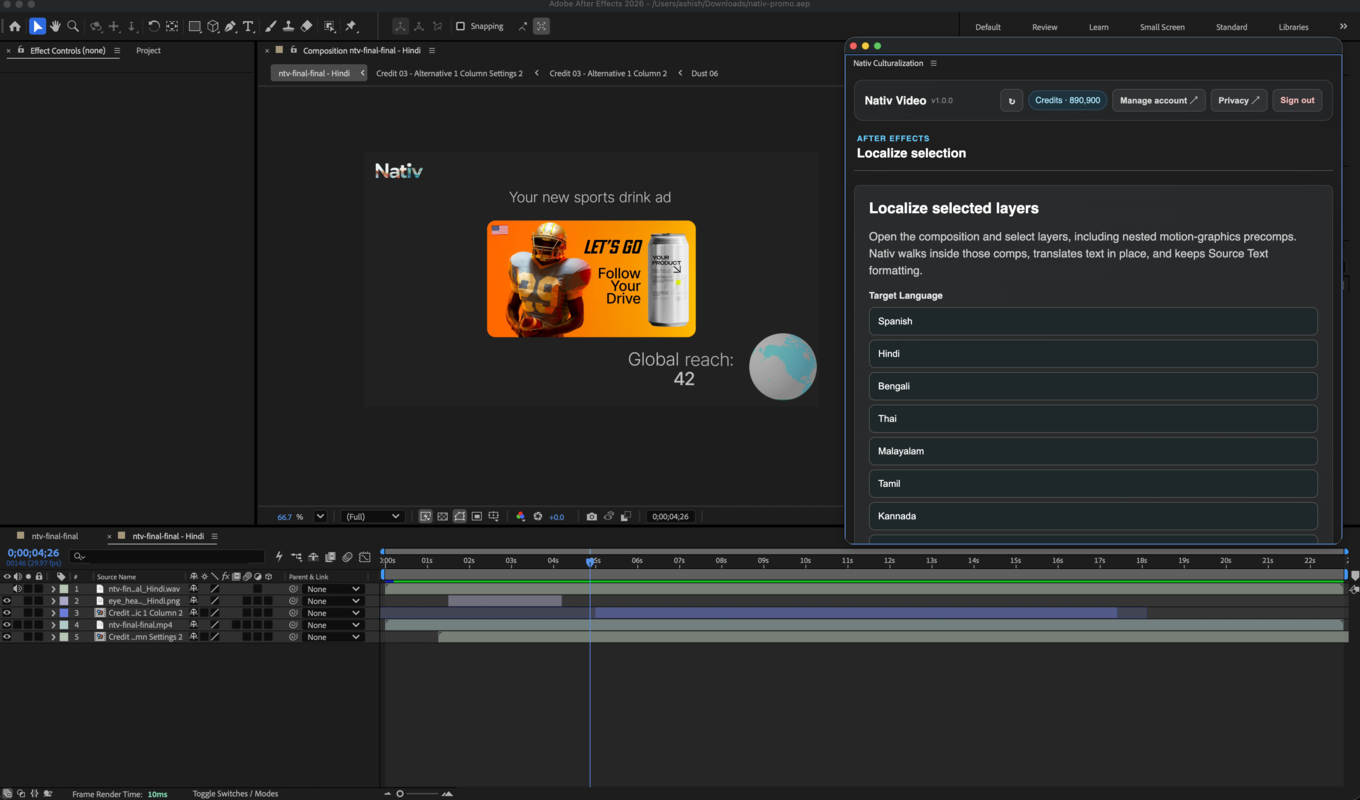
Task: Select the Learn workspace
Action: point(1098,27)
